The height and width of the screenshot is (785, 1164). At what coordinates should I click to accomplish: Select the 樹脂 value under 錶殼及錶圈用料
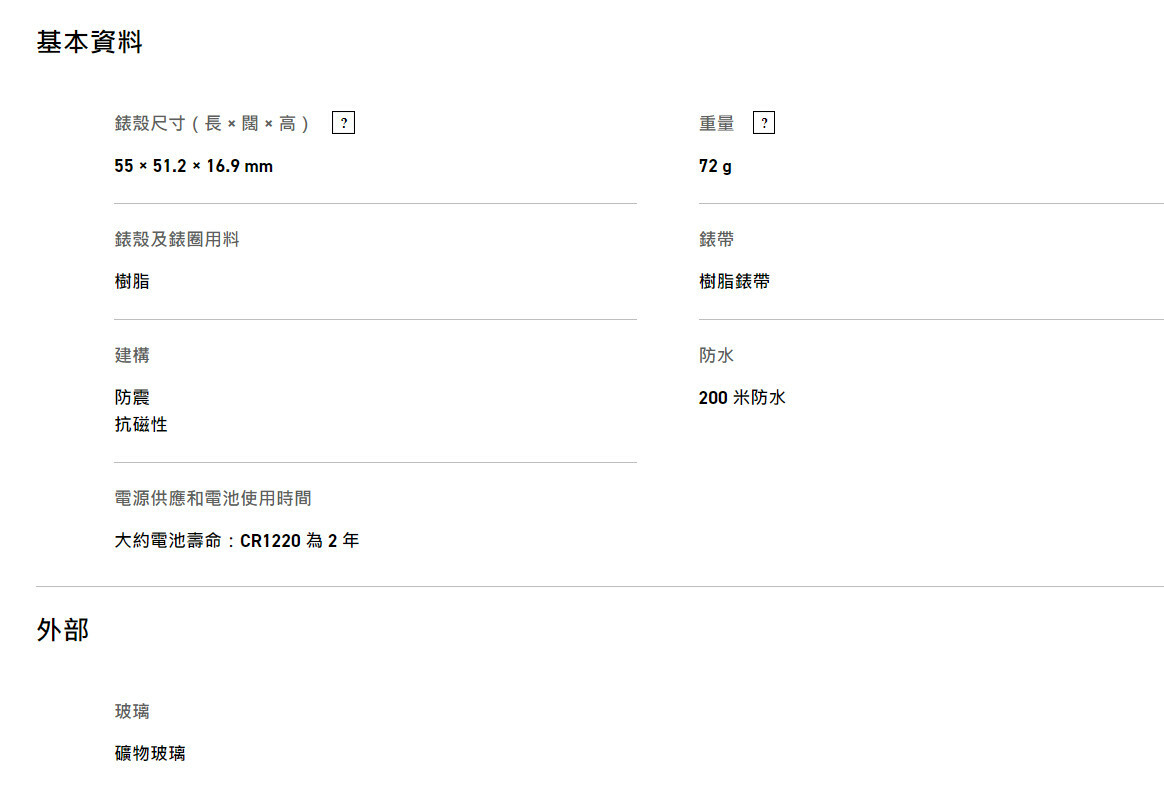(132, 282)
